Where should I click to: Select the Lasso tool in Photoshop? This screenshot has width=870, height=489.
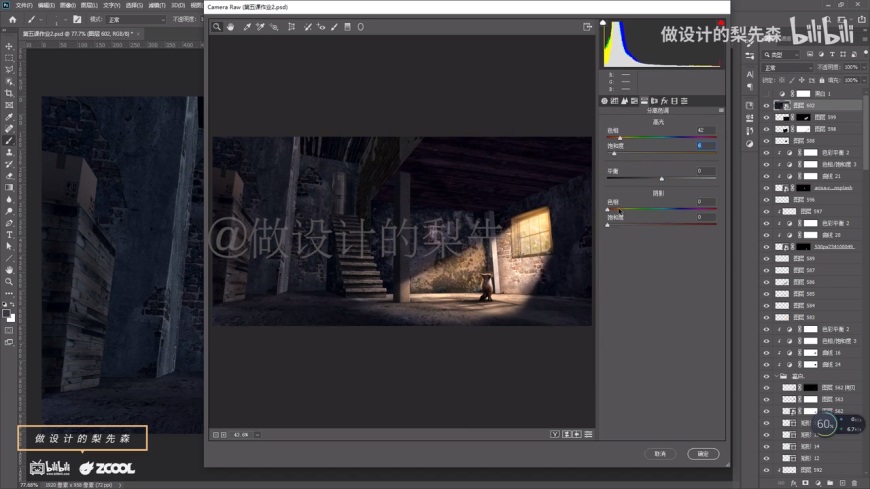[x=9, y=69]
